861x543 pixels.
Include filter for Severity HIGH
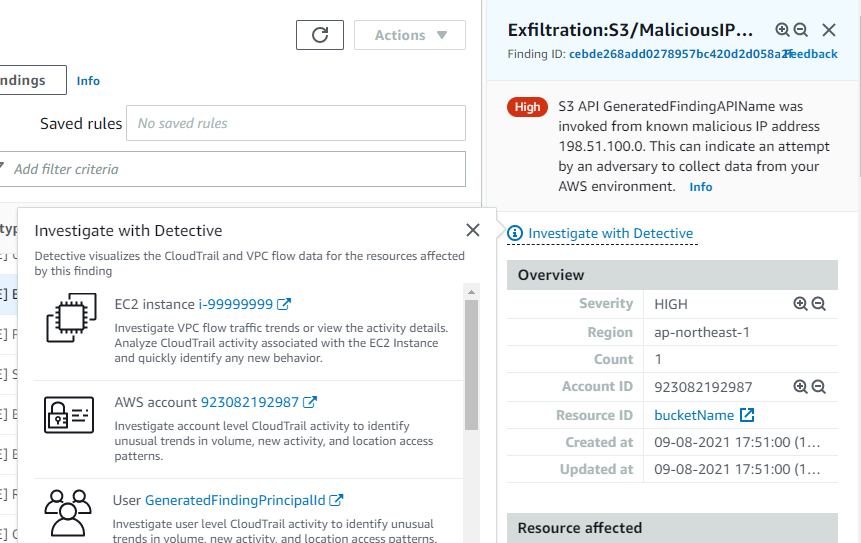pyautogui.click(x=800, y=304)
